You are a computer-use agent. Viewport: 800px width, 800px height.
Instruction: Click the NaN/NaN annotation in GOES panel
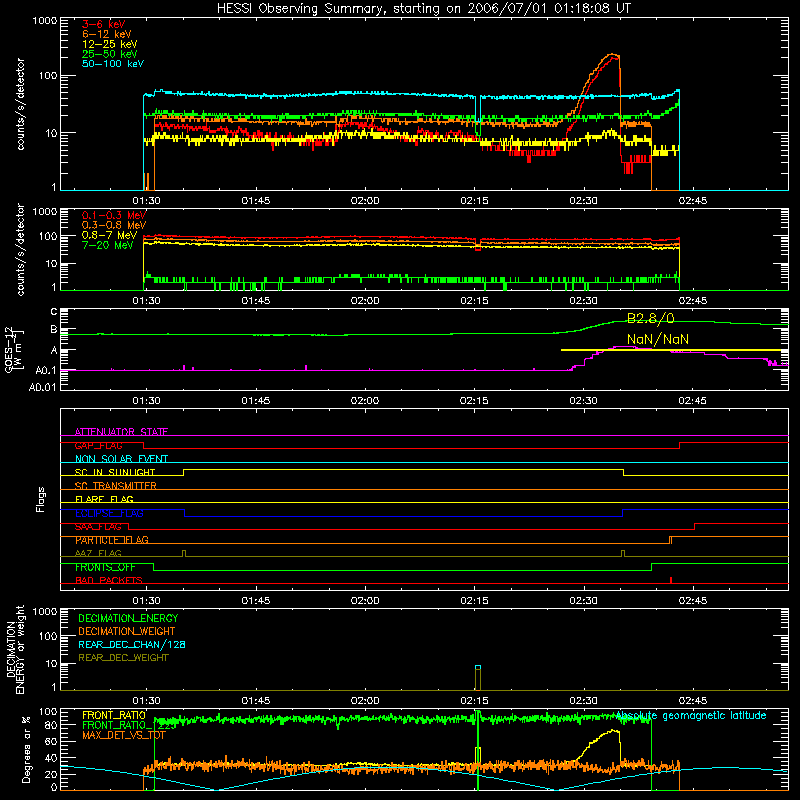[658, 339]
